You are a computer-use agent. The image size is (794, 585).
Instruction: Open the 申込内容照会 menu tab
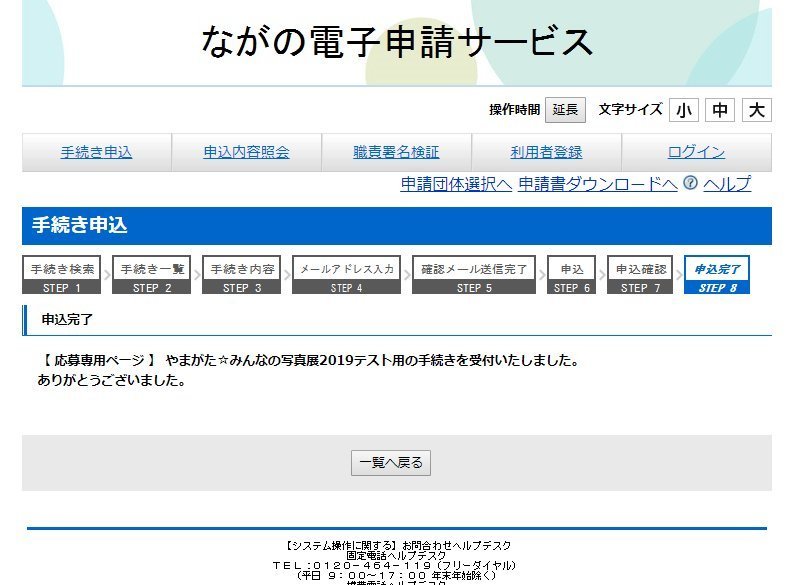(x=247, y=152)
